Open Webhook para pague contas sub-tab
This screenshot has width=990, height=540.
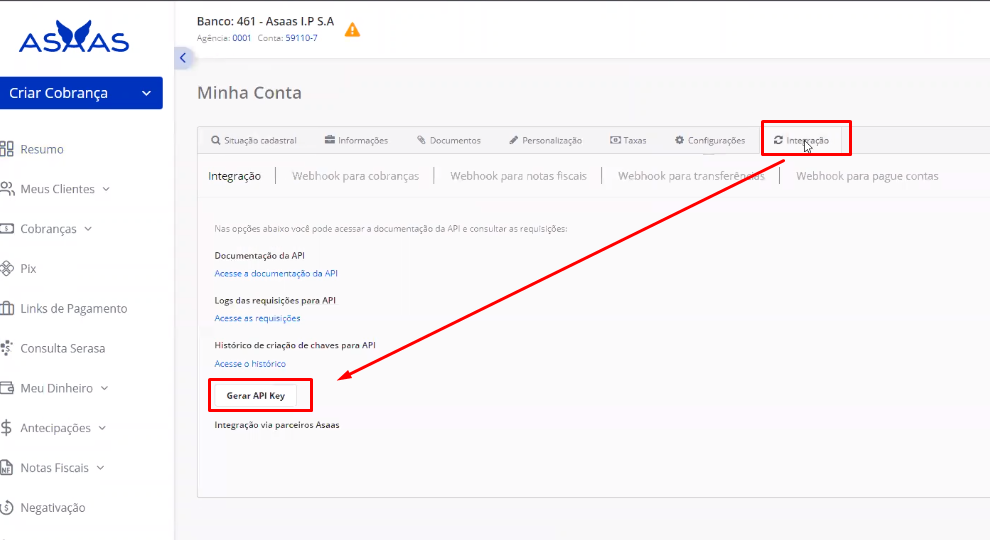[867, 176]
